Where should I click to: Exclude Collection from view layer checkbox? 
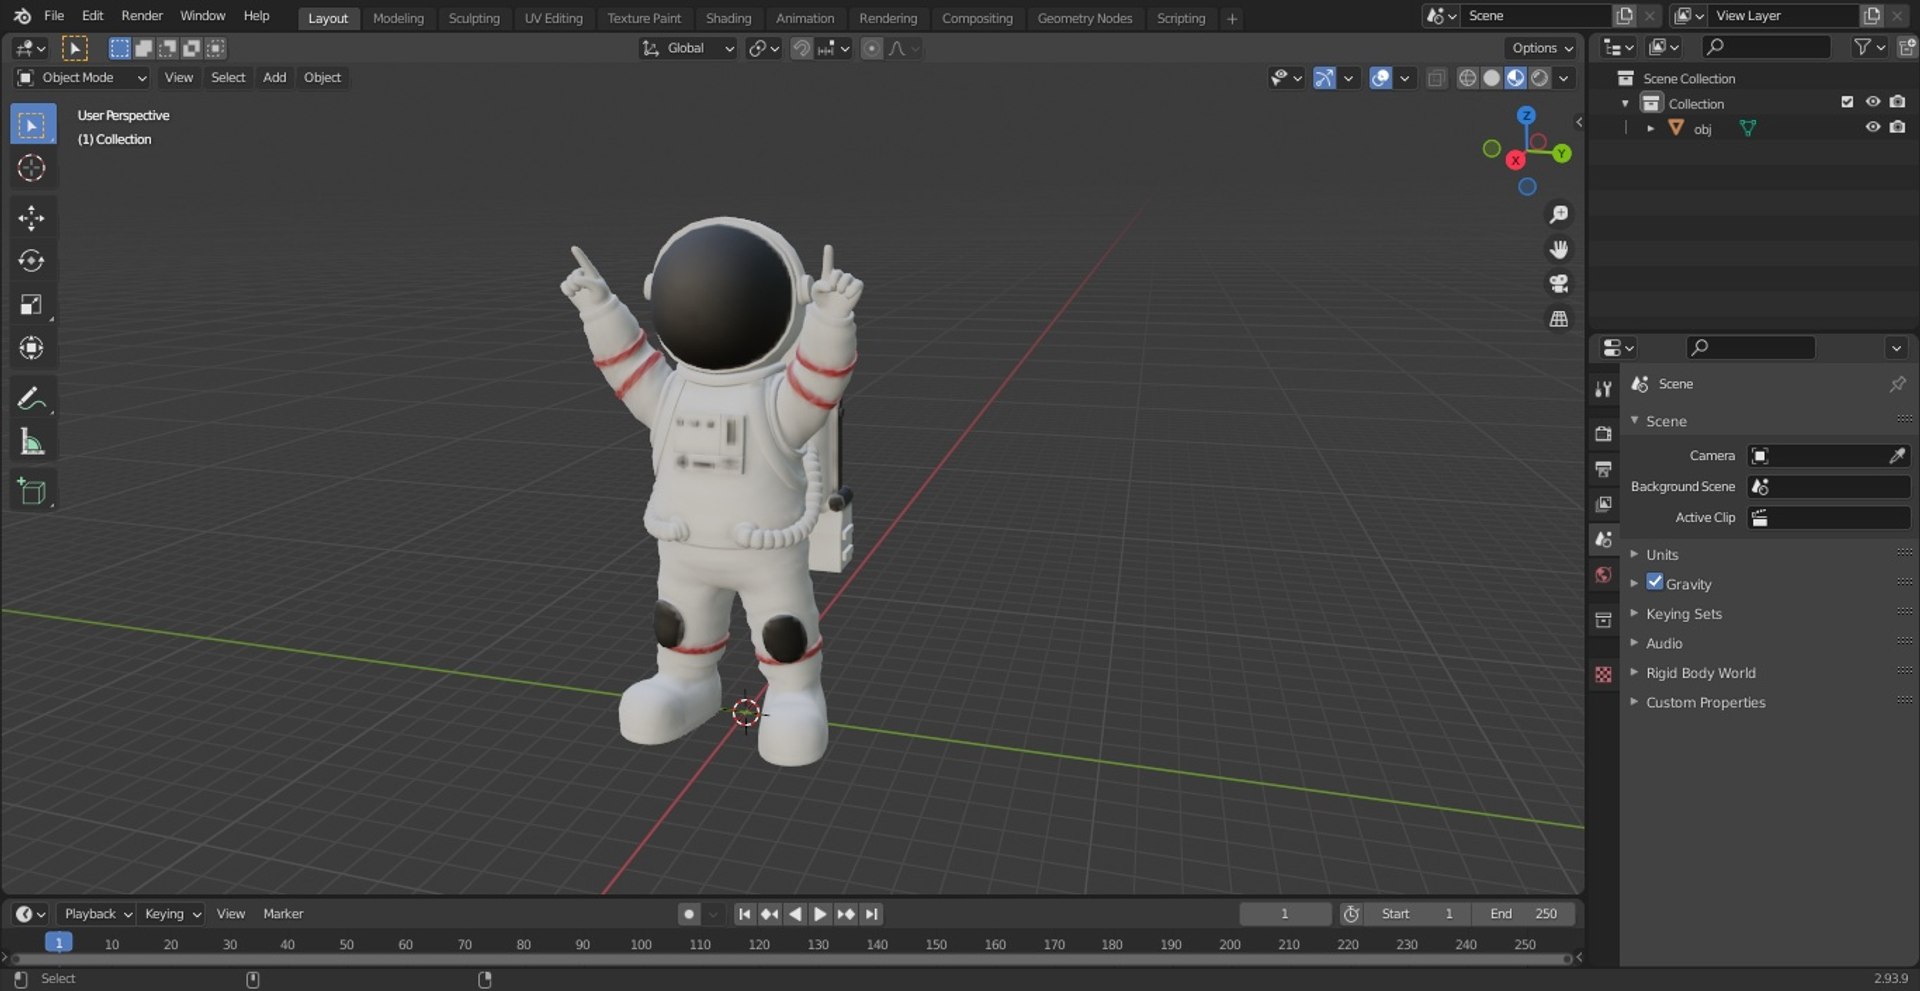pyautogui.click(x=1847, y=102)
